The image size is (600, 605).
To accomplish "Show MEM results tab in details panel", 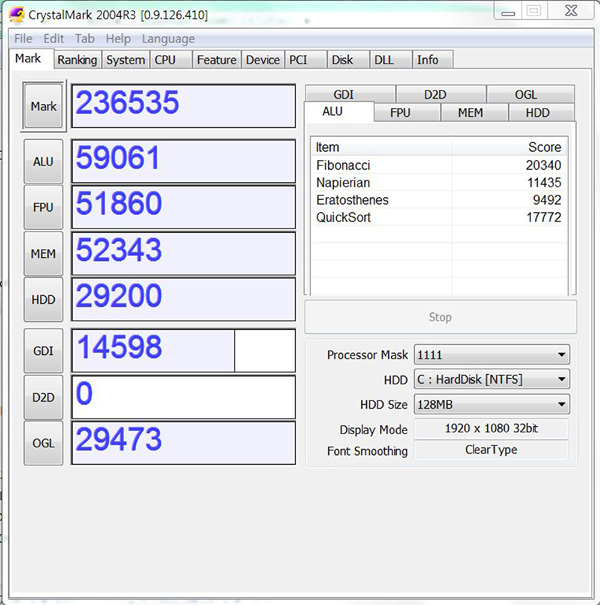I will [474, 113].
